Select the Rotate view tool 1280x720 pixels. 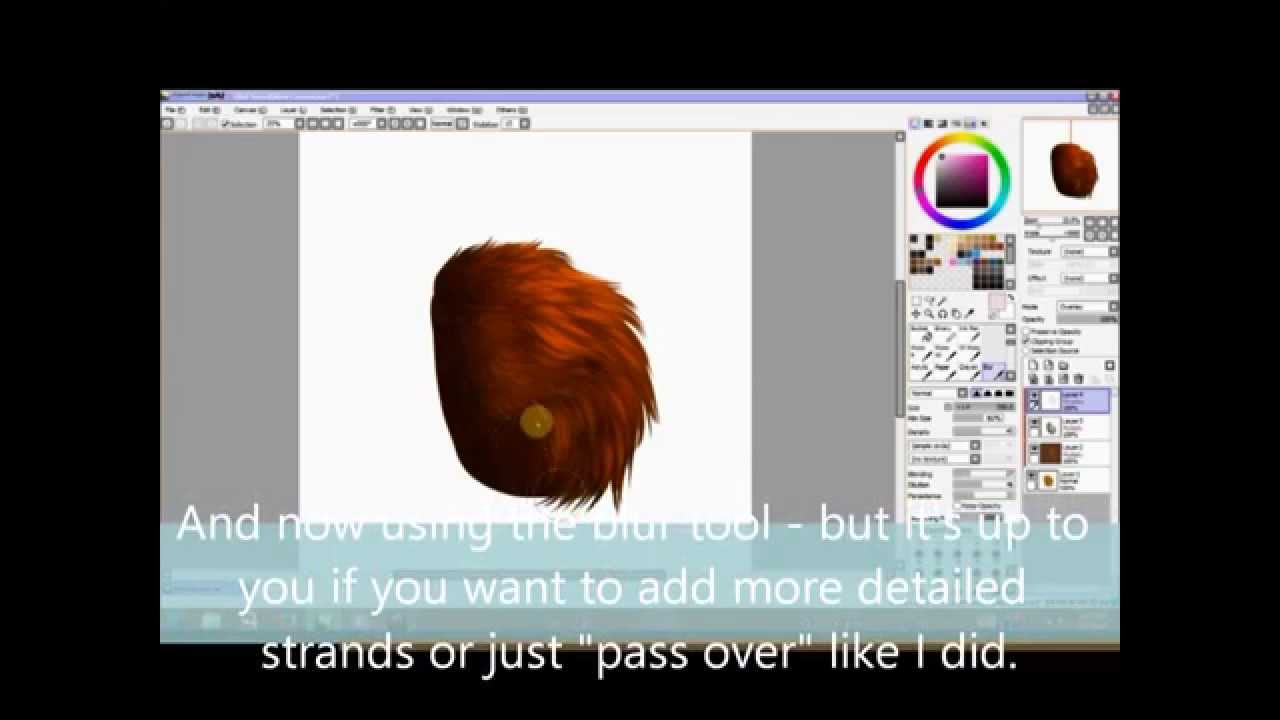click(942, 314)
